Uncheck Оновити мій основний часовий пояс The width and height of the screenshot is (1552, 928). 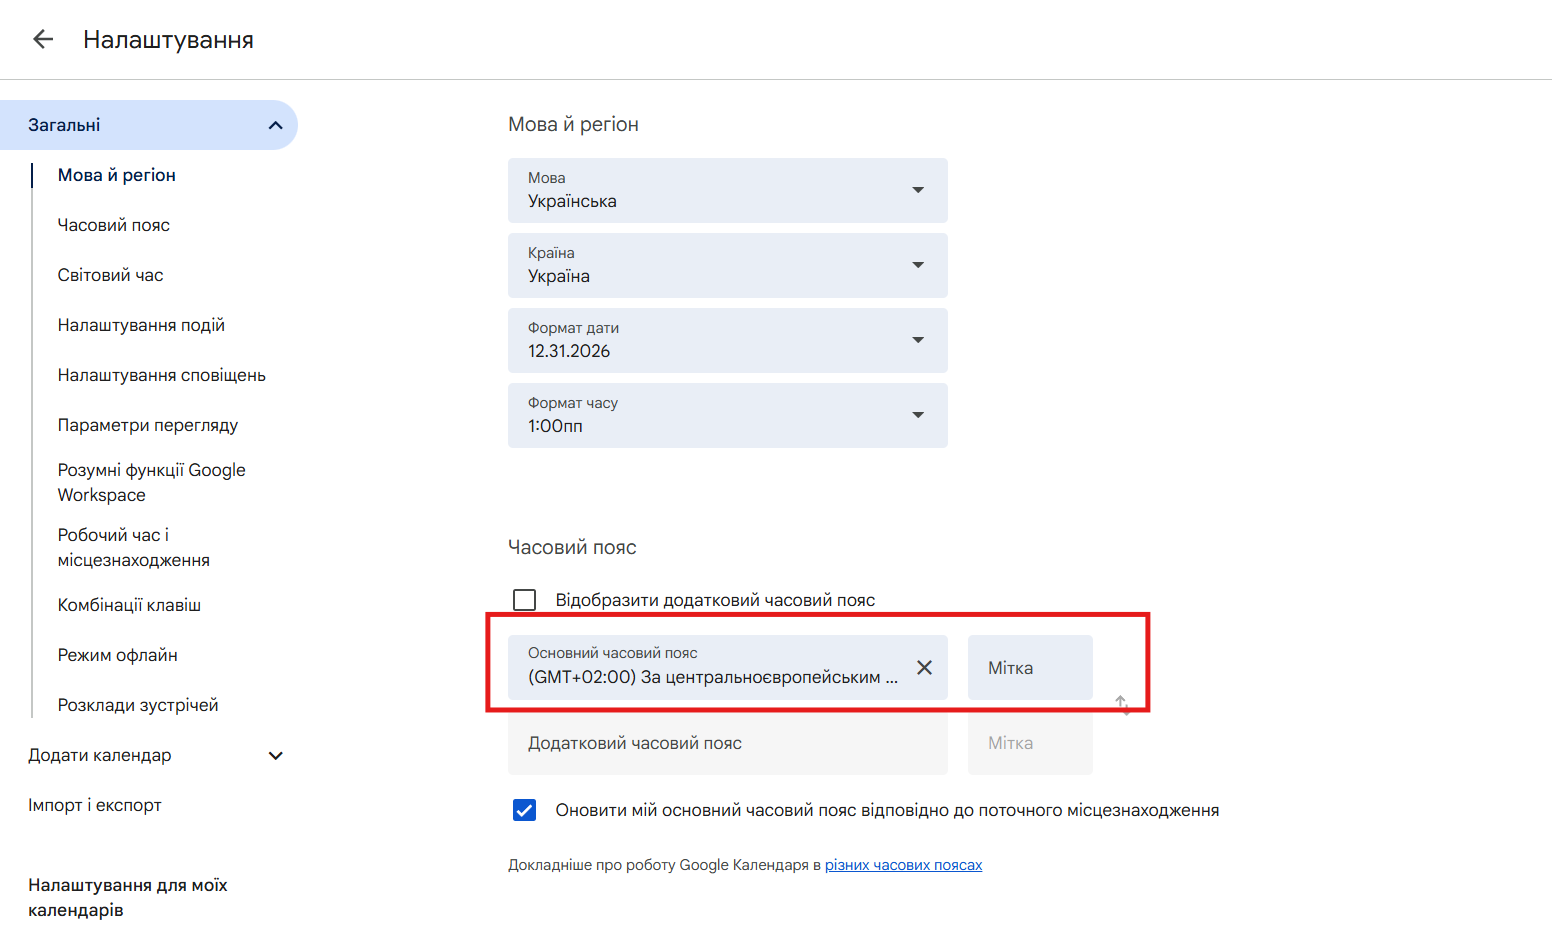click(525, 810)
